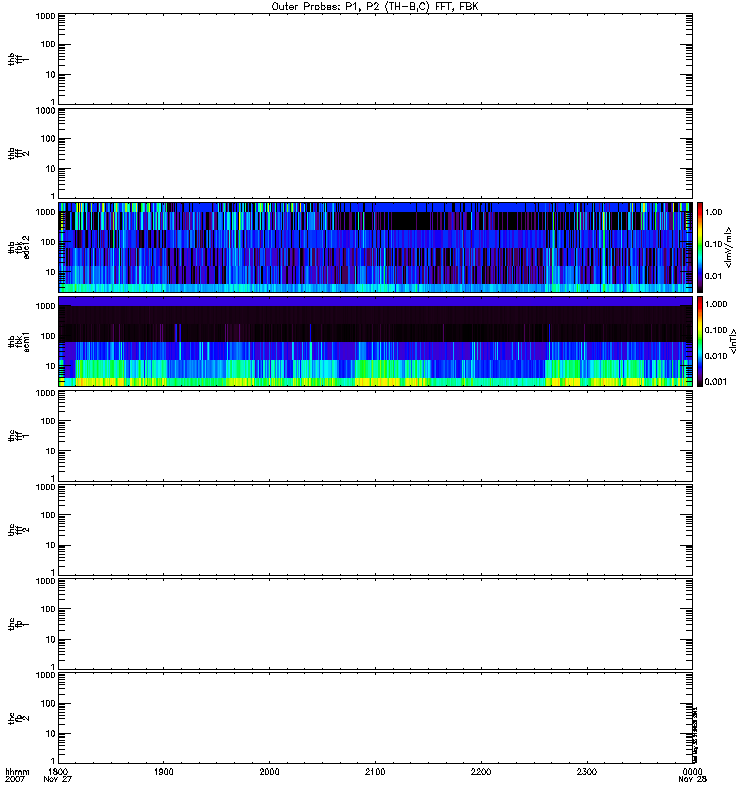750x800 pixels.
Task: Select the nT rainbow color bar
Action: tap(701, 341)
